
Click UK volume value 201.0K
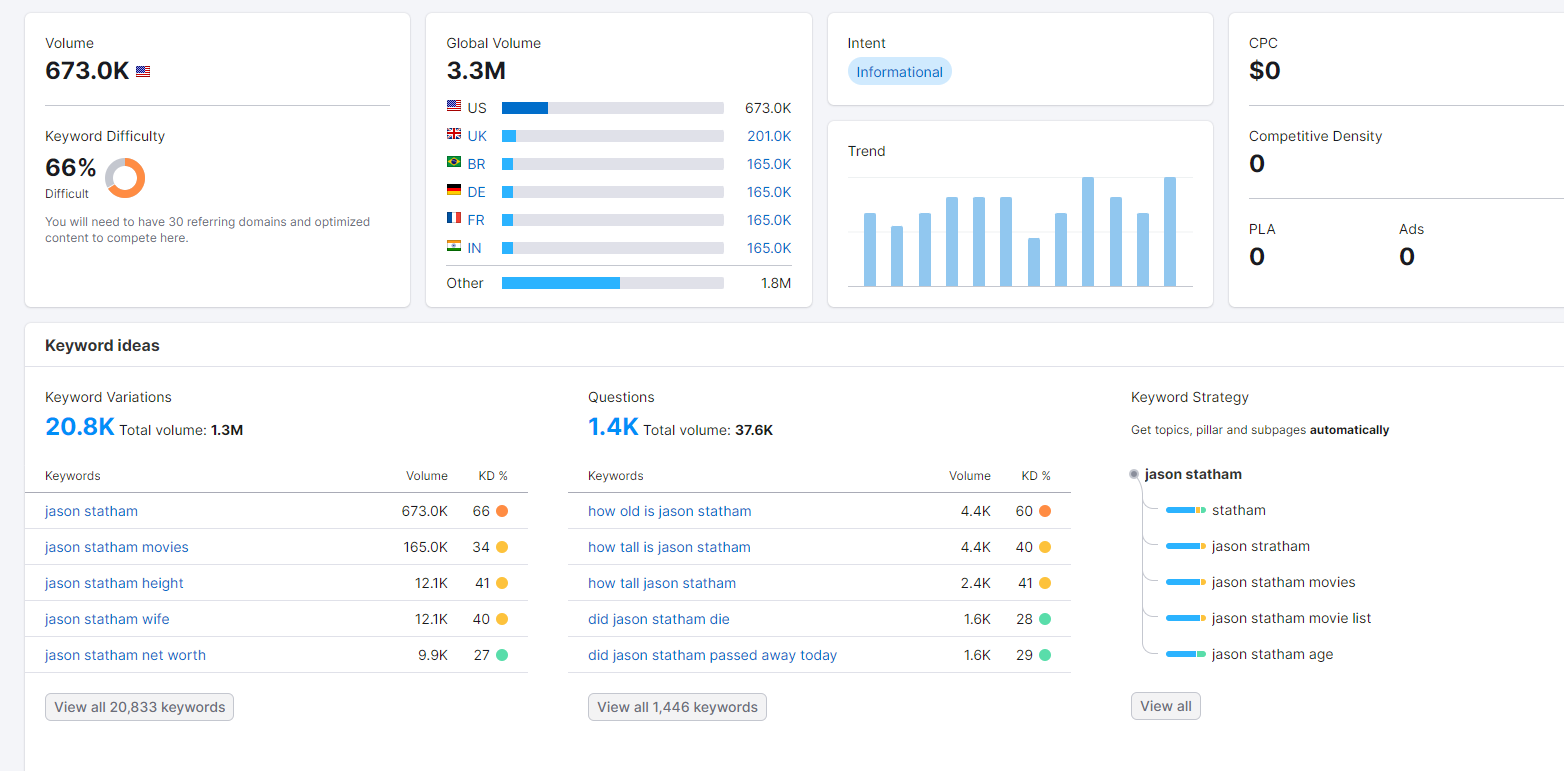pos(768,136)
